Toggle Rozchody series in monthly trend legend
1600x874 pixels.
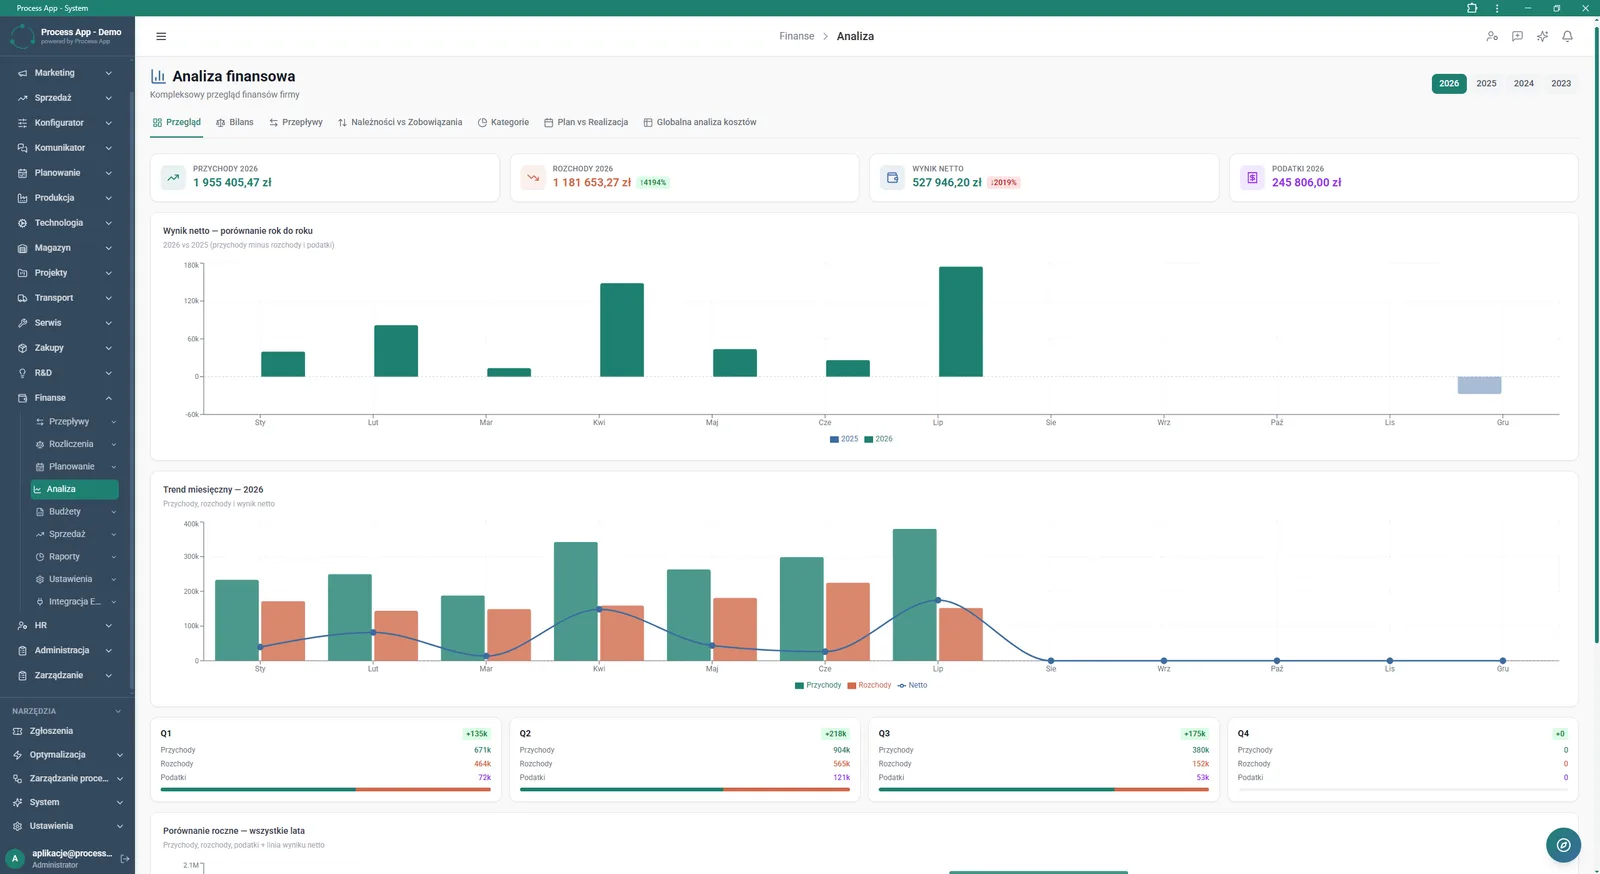click(x=869, y=685)
